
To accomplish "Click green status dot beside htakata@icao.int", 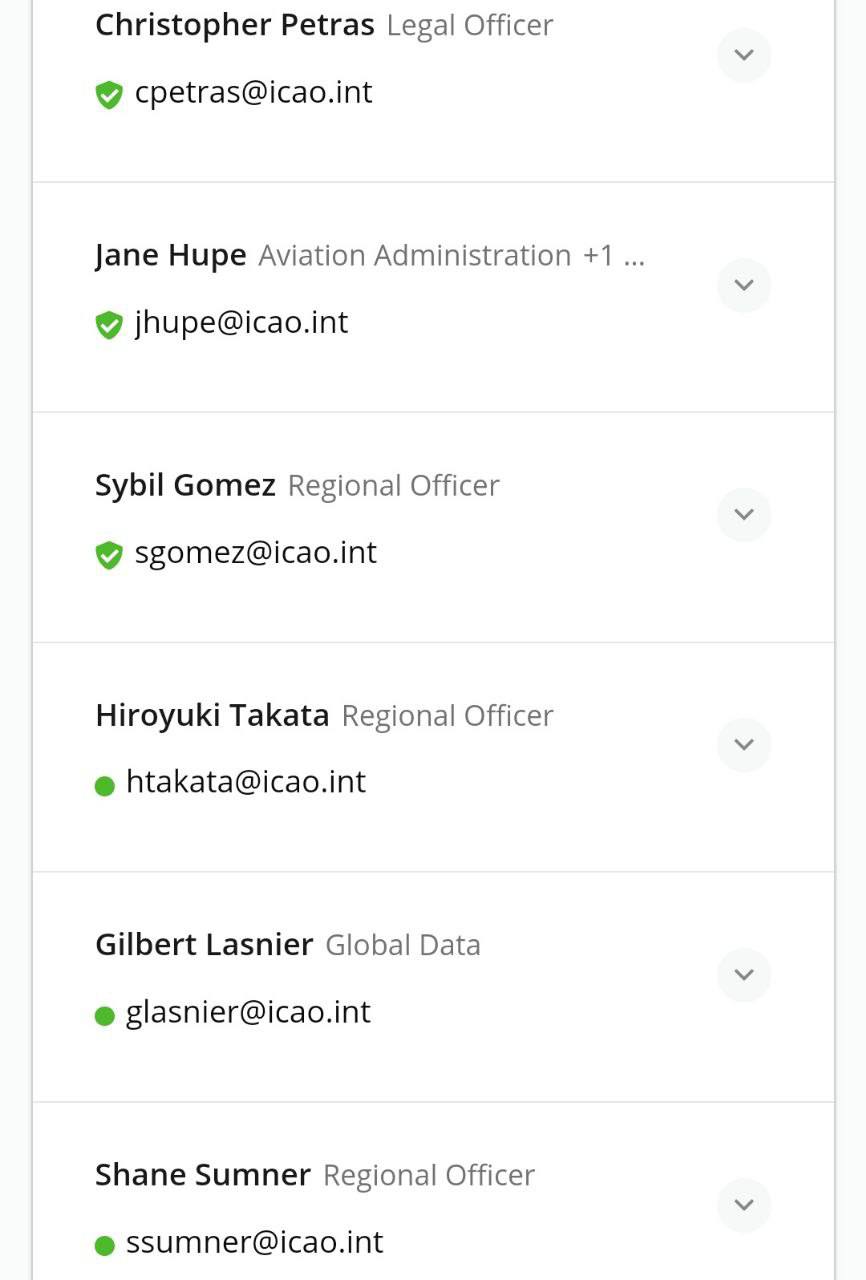I will tap(105, 786).
